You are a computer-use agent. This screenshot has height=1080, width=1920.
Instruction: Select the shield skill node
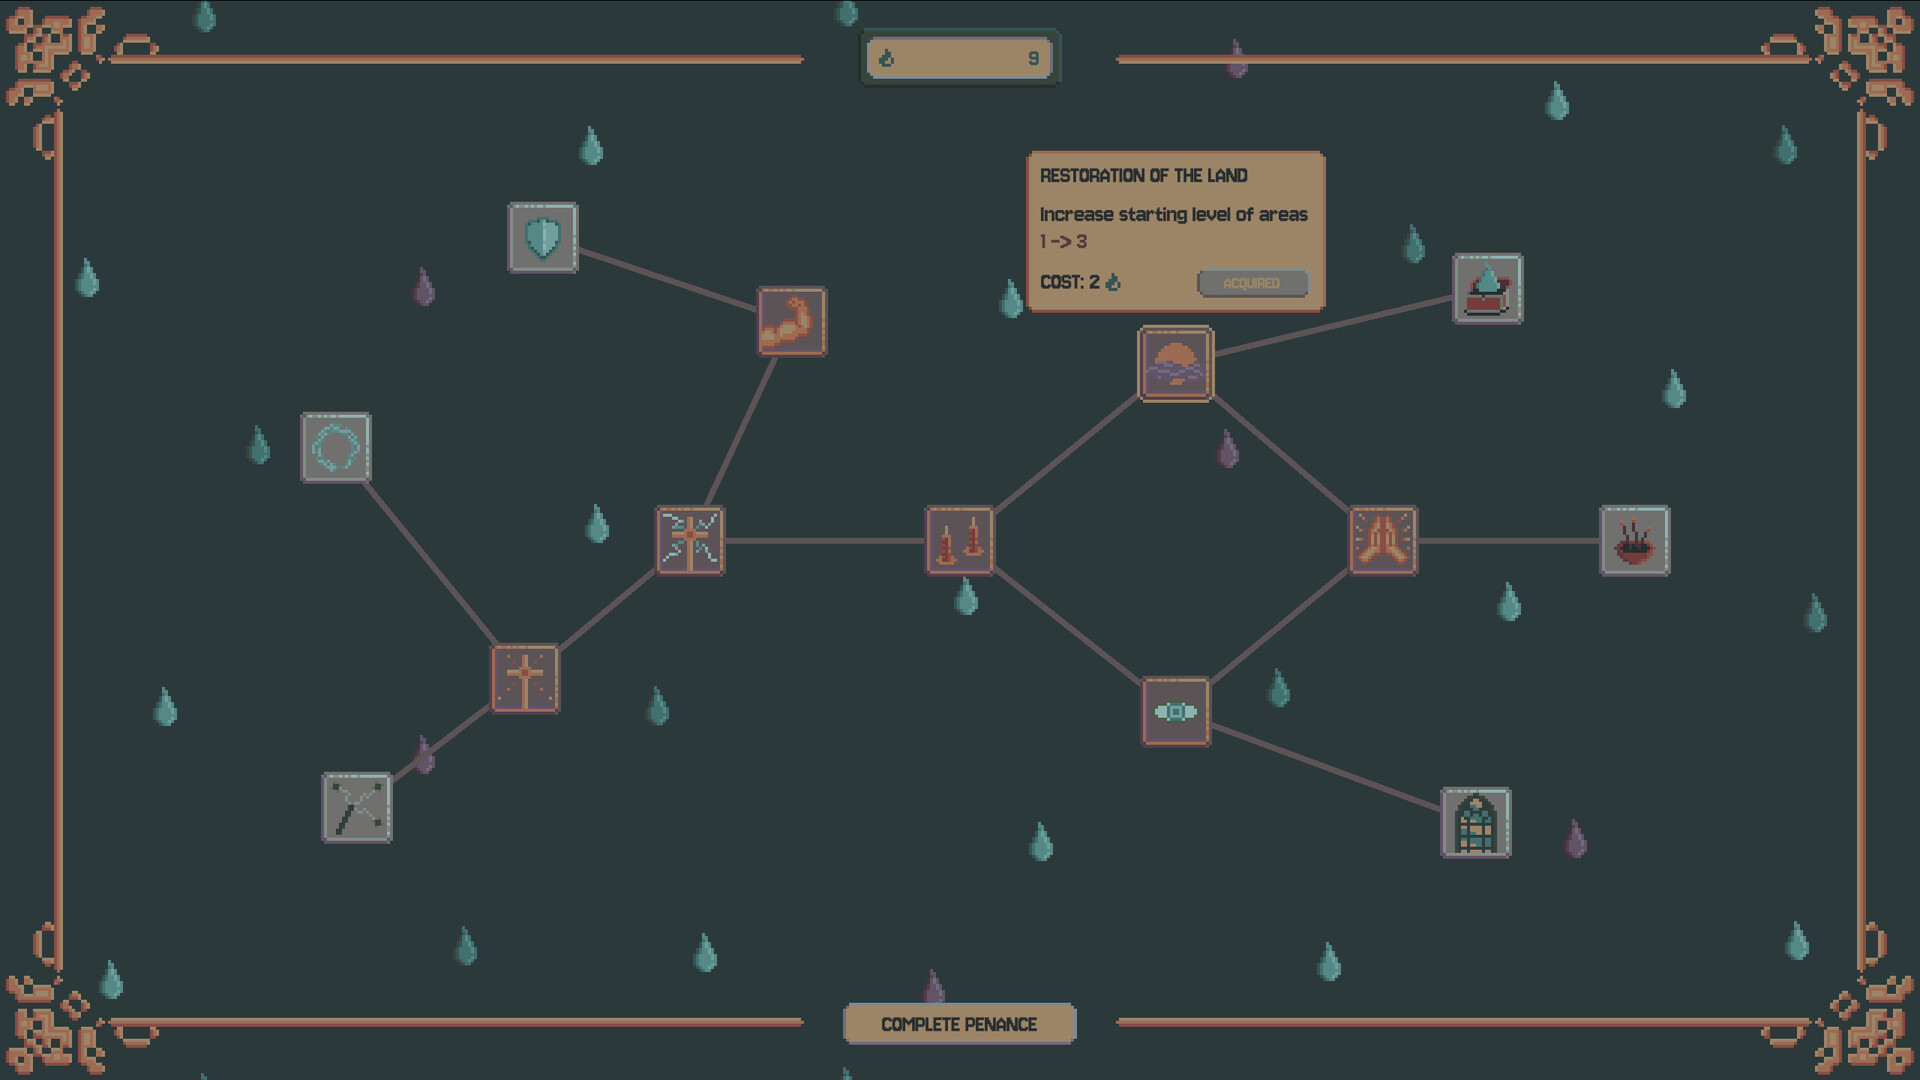point(543,239)
